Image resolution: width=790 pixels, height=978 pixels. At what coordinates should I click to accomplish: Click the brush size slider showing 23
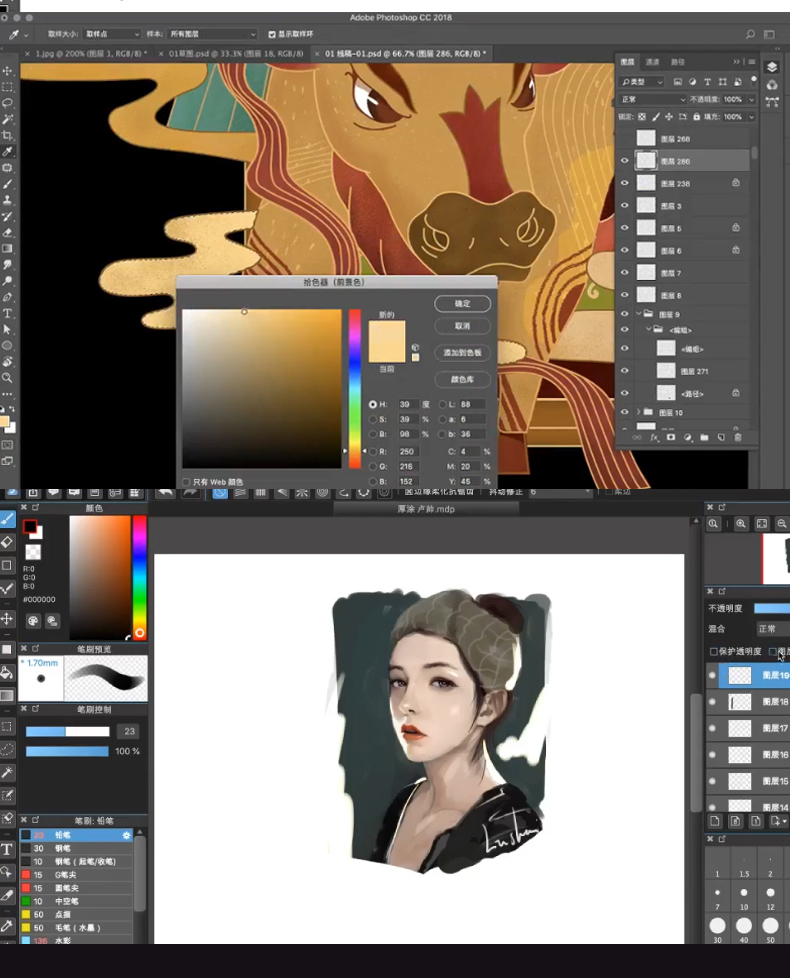[x=67, y=732]
